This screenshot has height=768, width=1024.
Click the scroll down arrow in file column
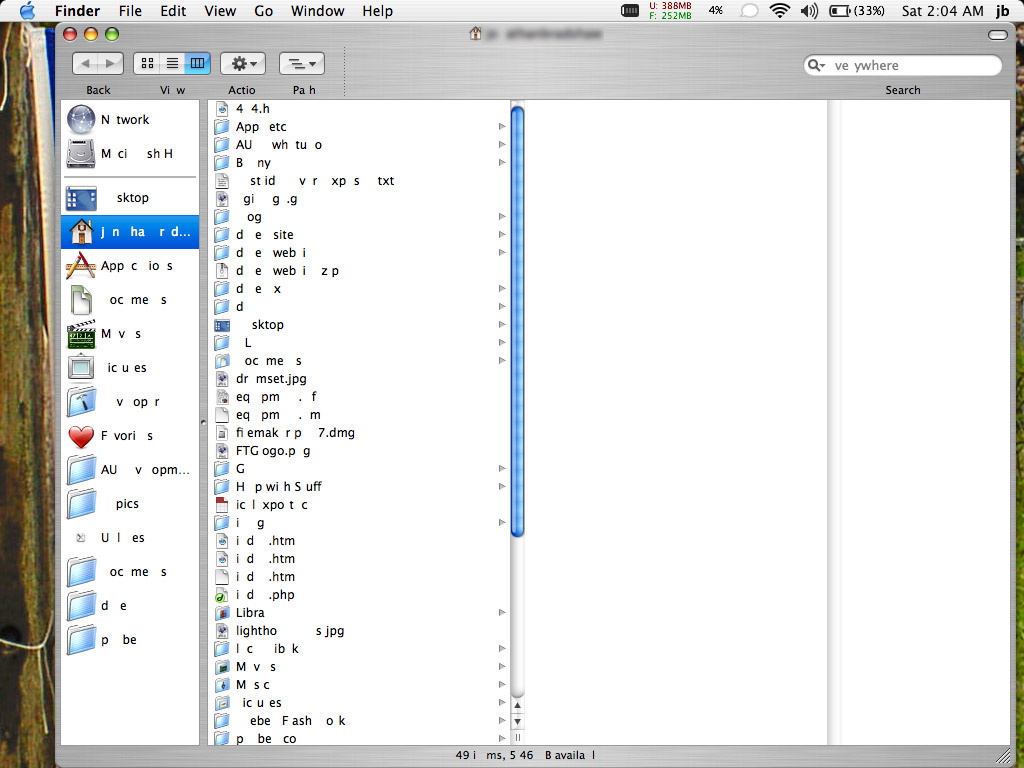click(x=517, y=722)
